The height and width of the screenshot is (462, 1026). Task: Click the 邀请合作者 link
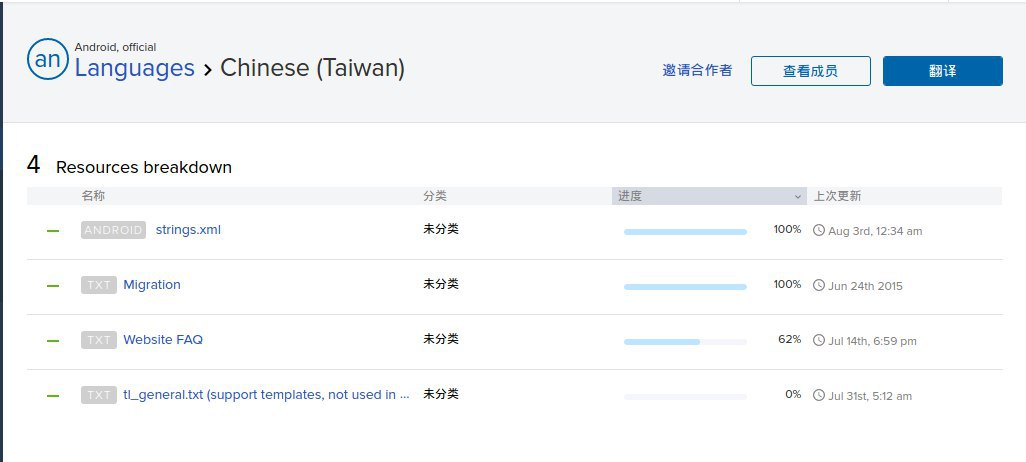(x=697, y=71)
